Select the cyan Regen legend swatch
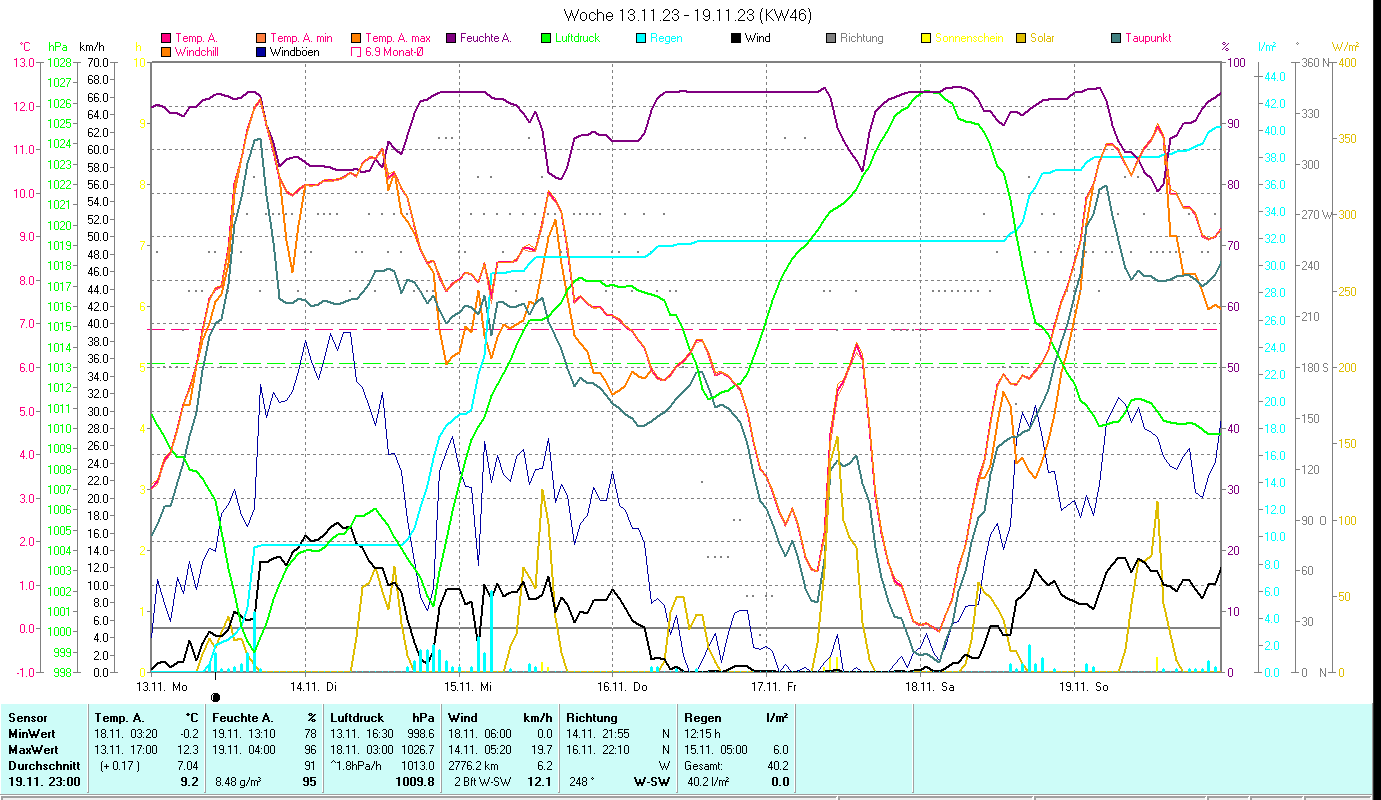Image resolution: width=1381 pixels, height=800 pixels. [641, 39]
